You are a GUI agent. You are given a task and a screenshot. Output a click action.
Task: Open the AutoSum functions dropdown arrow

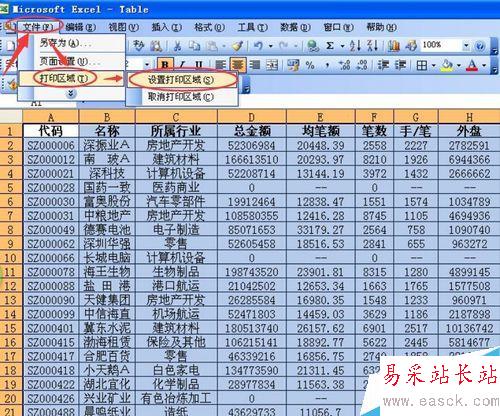pyautogui.click(x=342, y=46)
